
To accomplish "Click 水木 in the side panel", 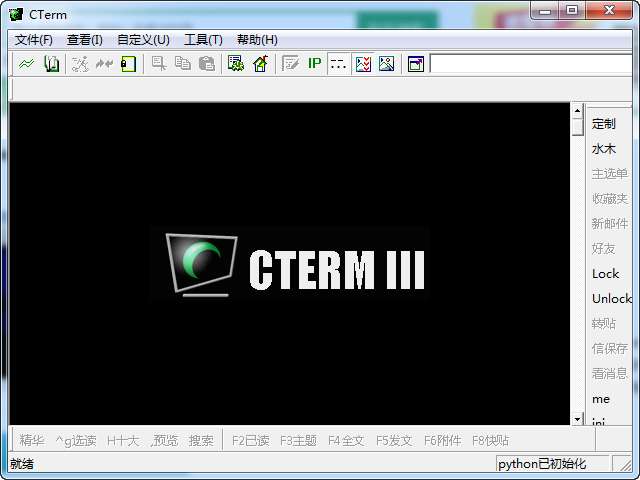I will (603, 149).
